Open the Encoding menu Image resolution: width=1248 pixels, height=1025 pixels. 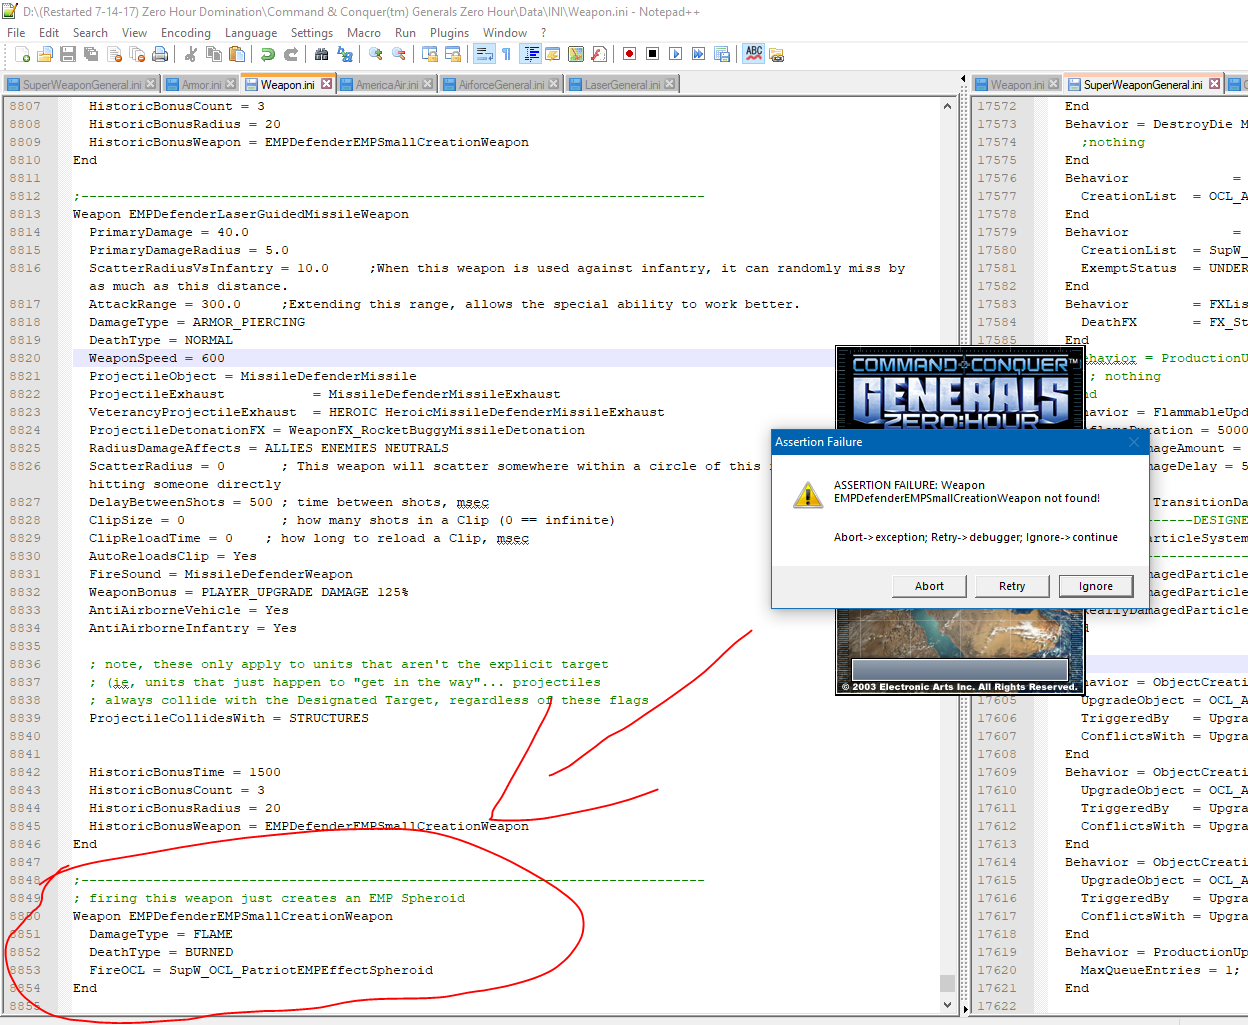tap(186, 33)
